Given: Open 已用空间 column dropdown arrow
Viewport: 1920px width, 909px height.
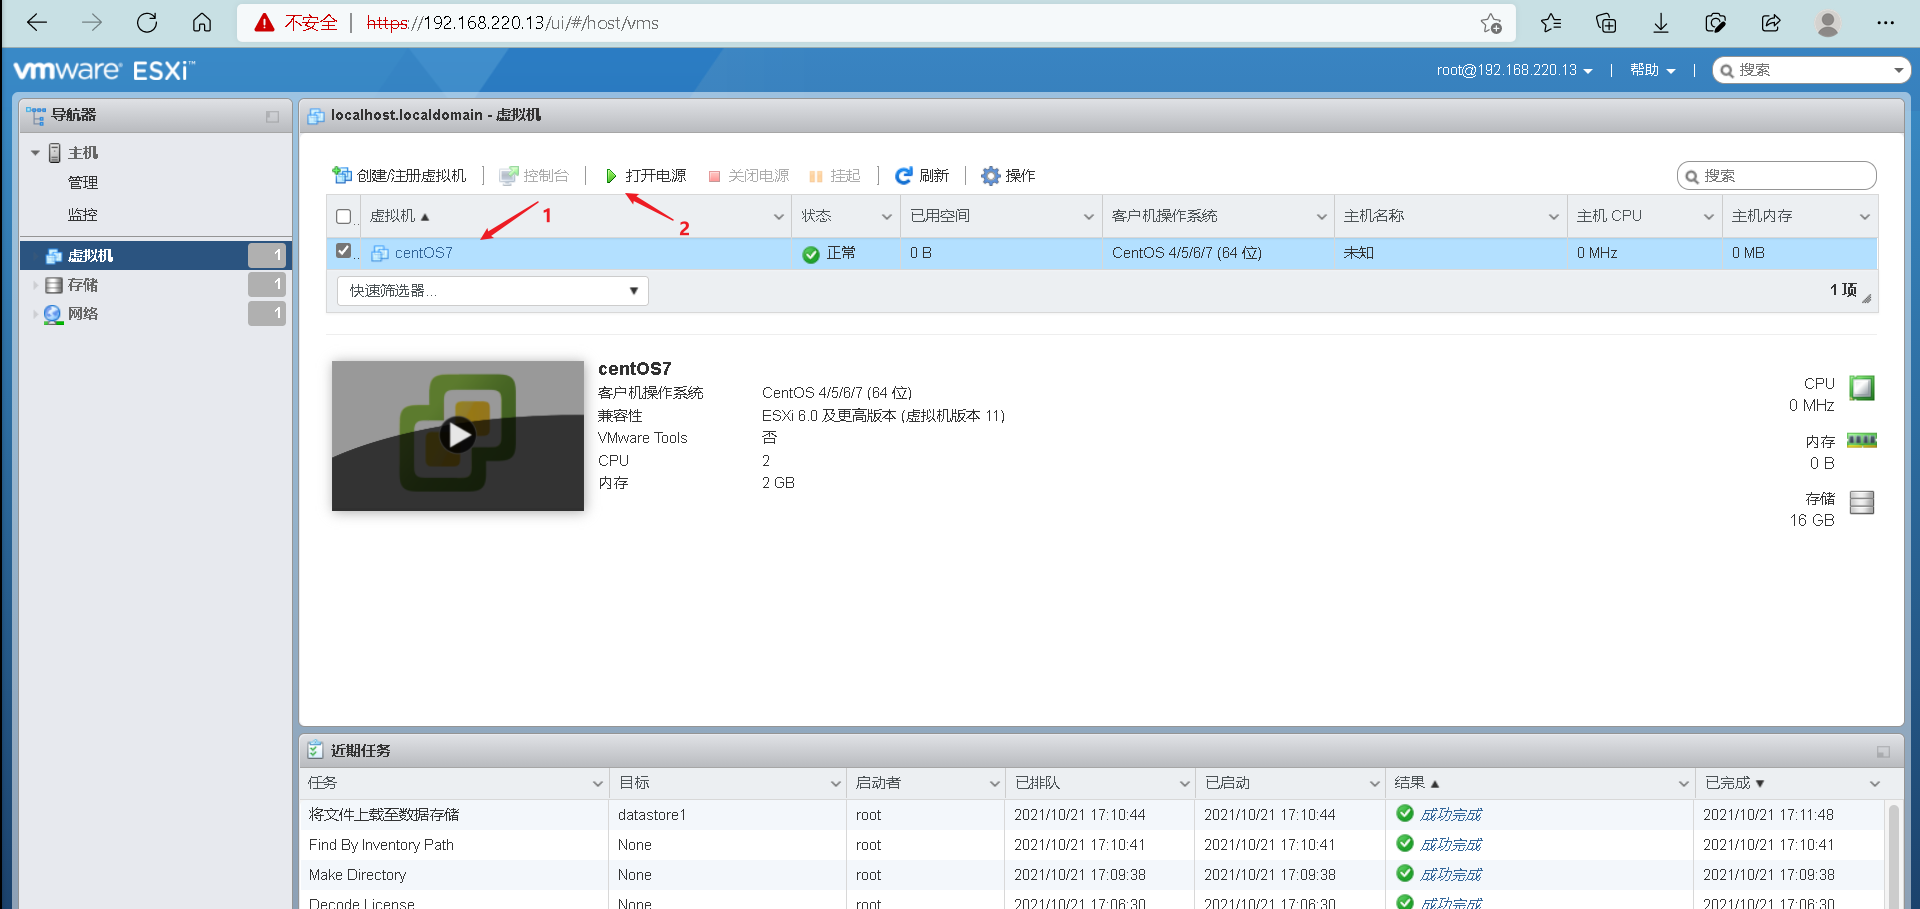Looking at the screenshot, I should (x=1089, y=217).
